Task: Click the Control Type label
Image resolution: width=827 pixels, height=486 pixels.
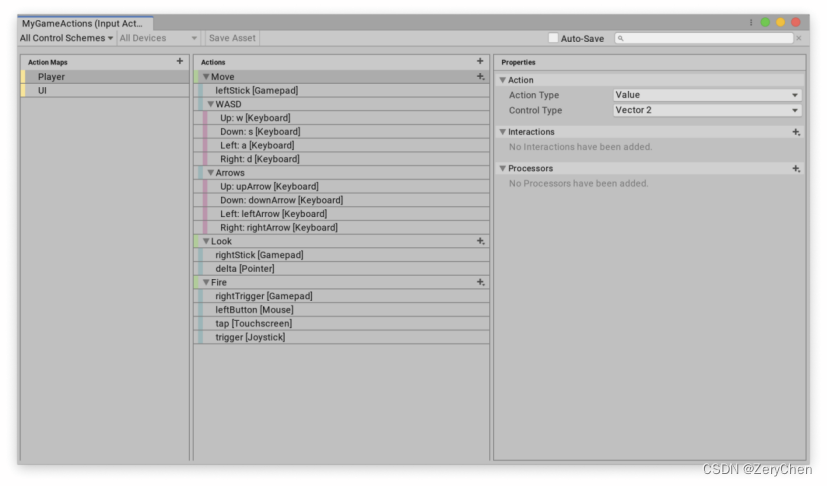Action: point(535,110)
